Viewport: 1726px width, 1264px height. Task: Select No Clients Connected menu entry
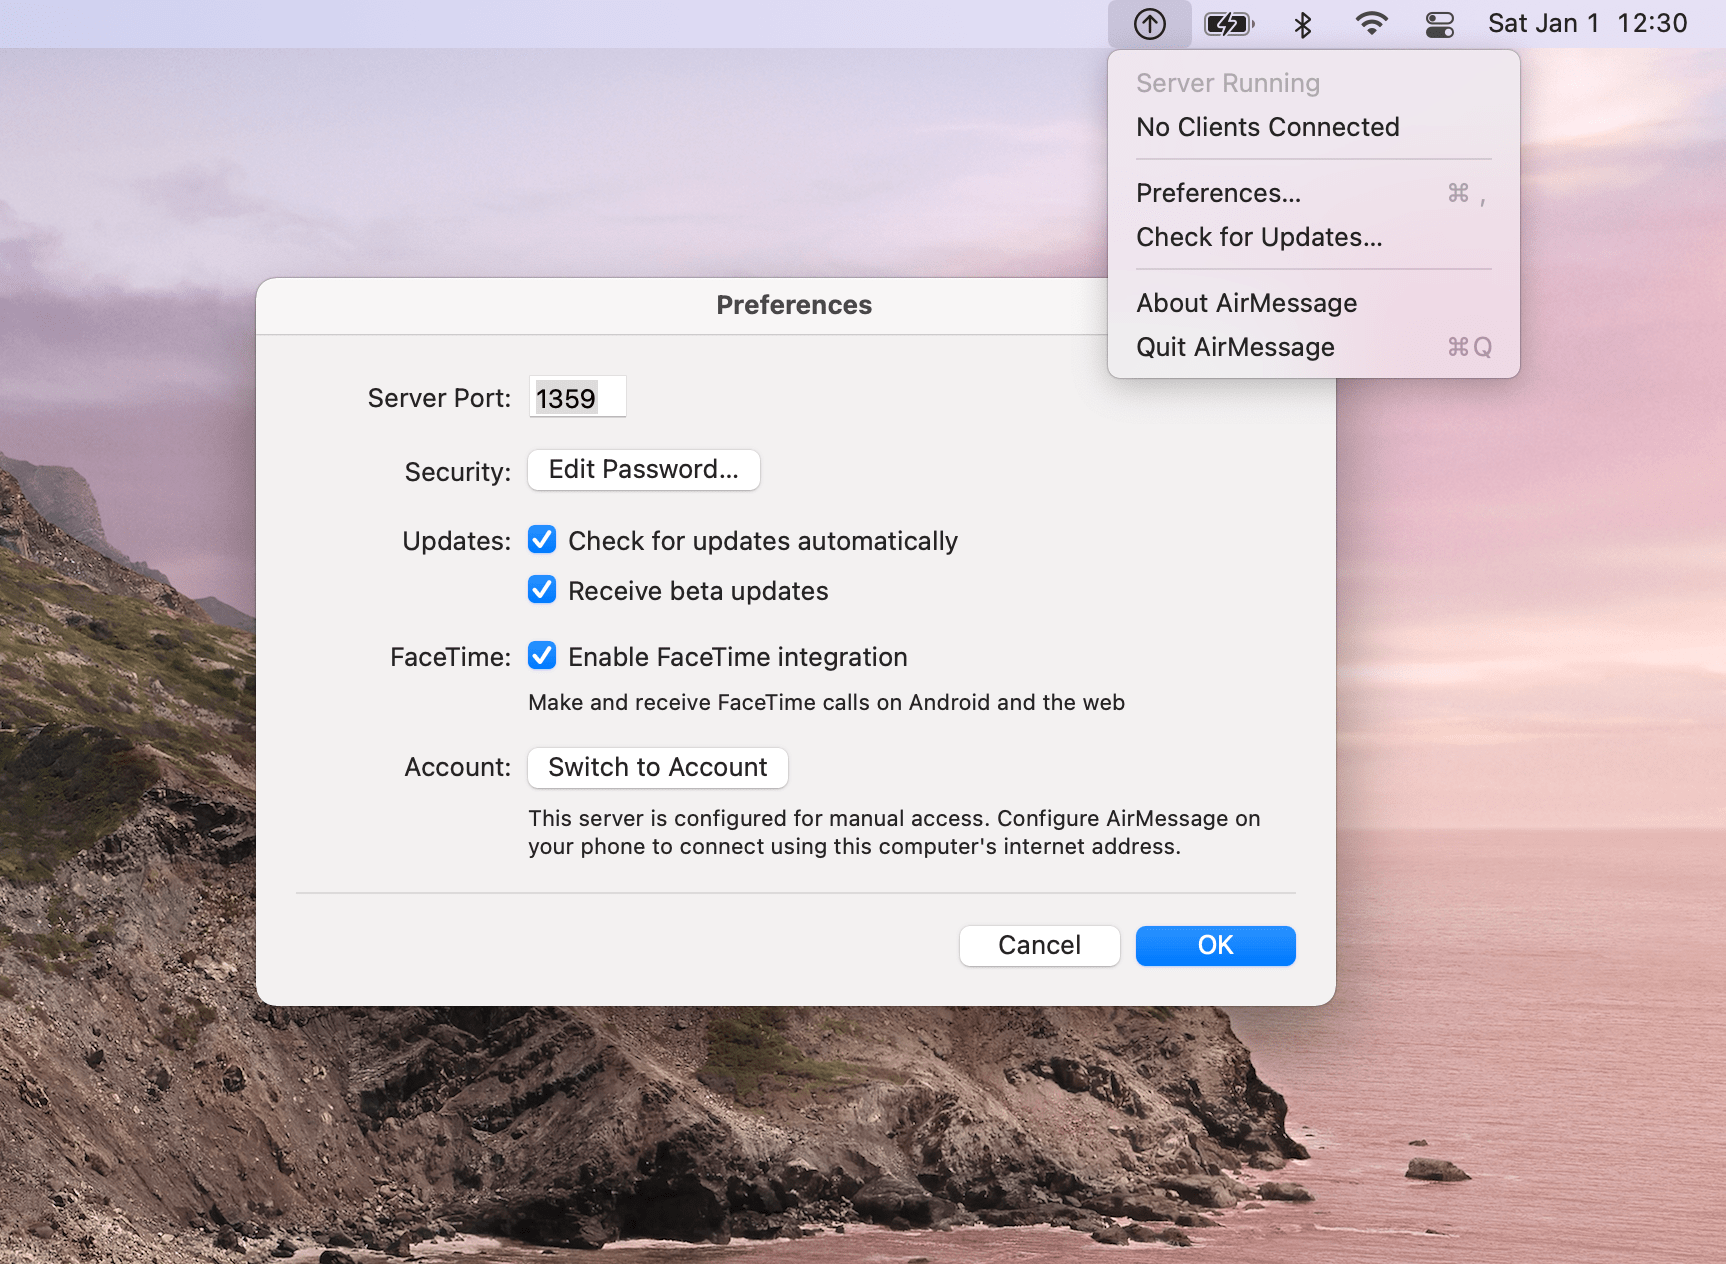click(1313, 127)
